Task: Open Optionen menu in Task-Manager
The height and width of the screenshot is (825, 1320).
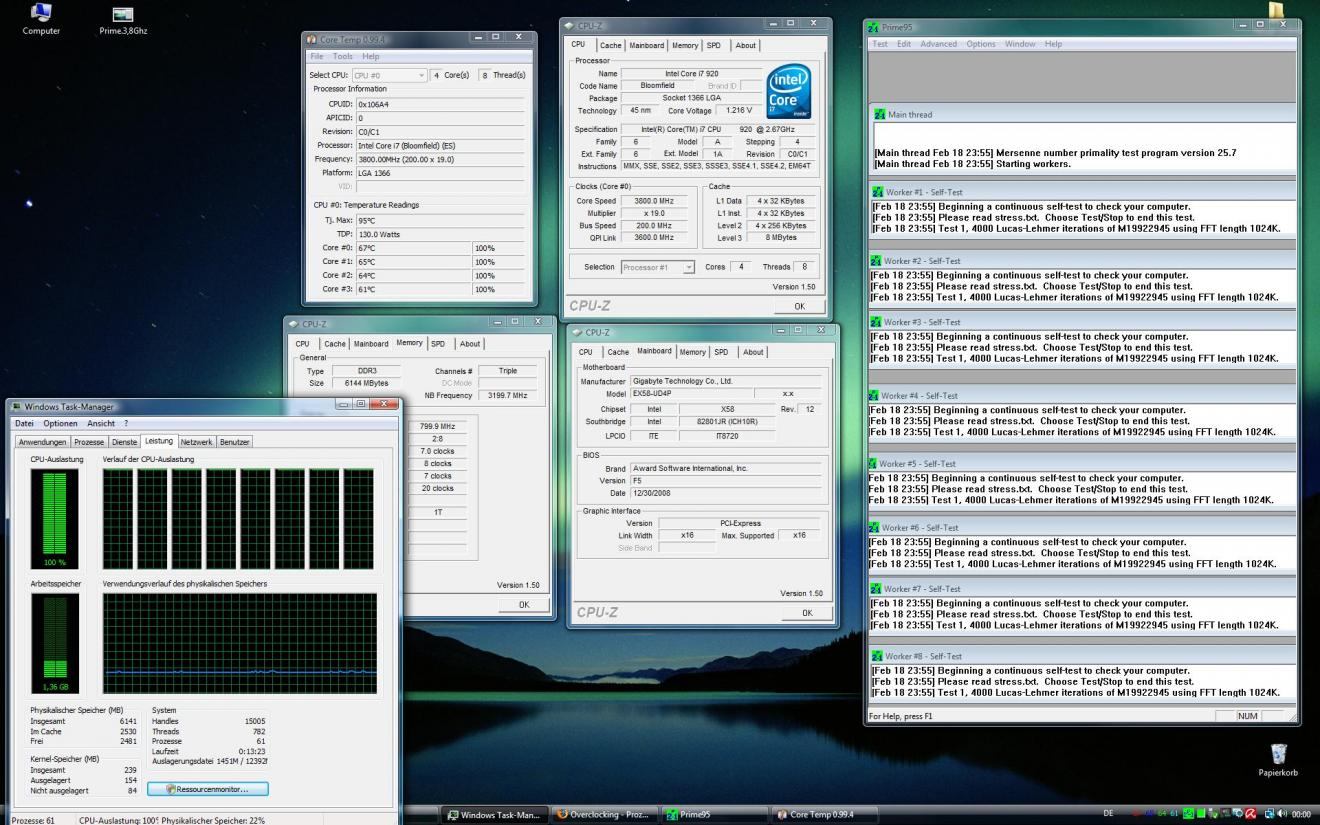Action: pyautogui.click(x=60, y=424)
